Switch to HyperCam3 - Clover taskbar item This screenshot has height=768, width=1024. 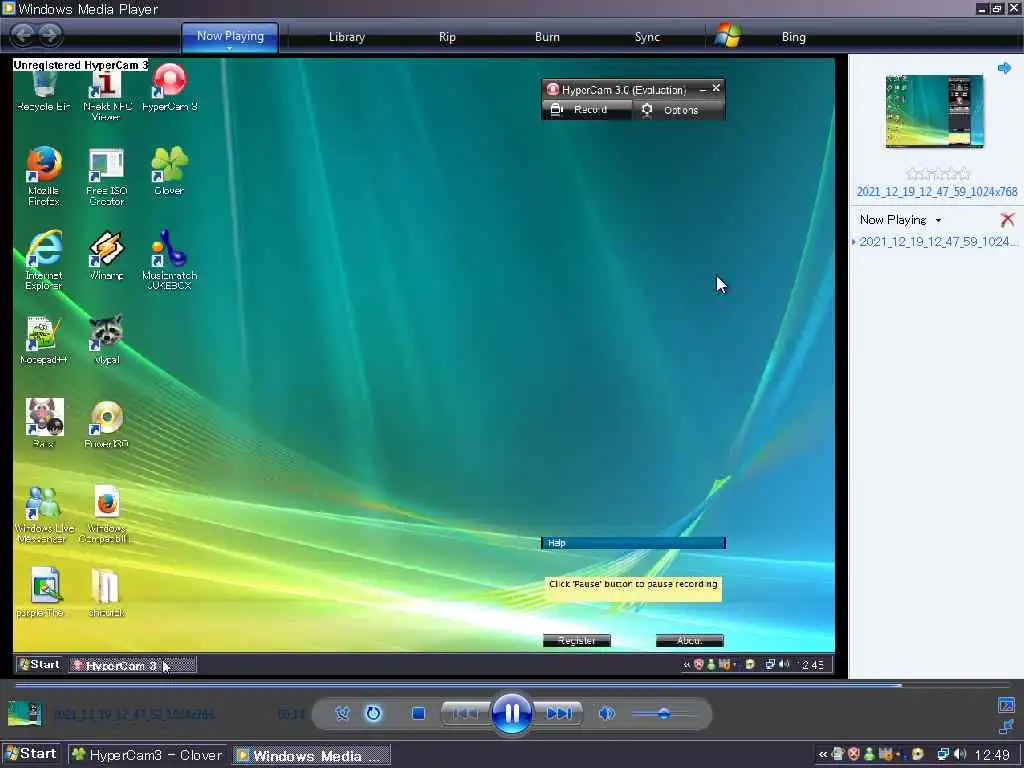click(147, 755)
